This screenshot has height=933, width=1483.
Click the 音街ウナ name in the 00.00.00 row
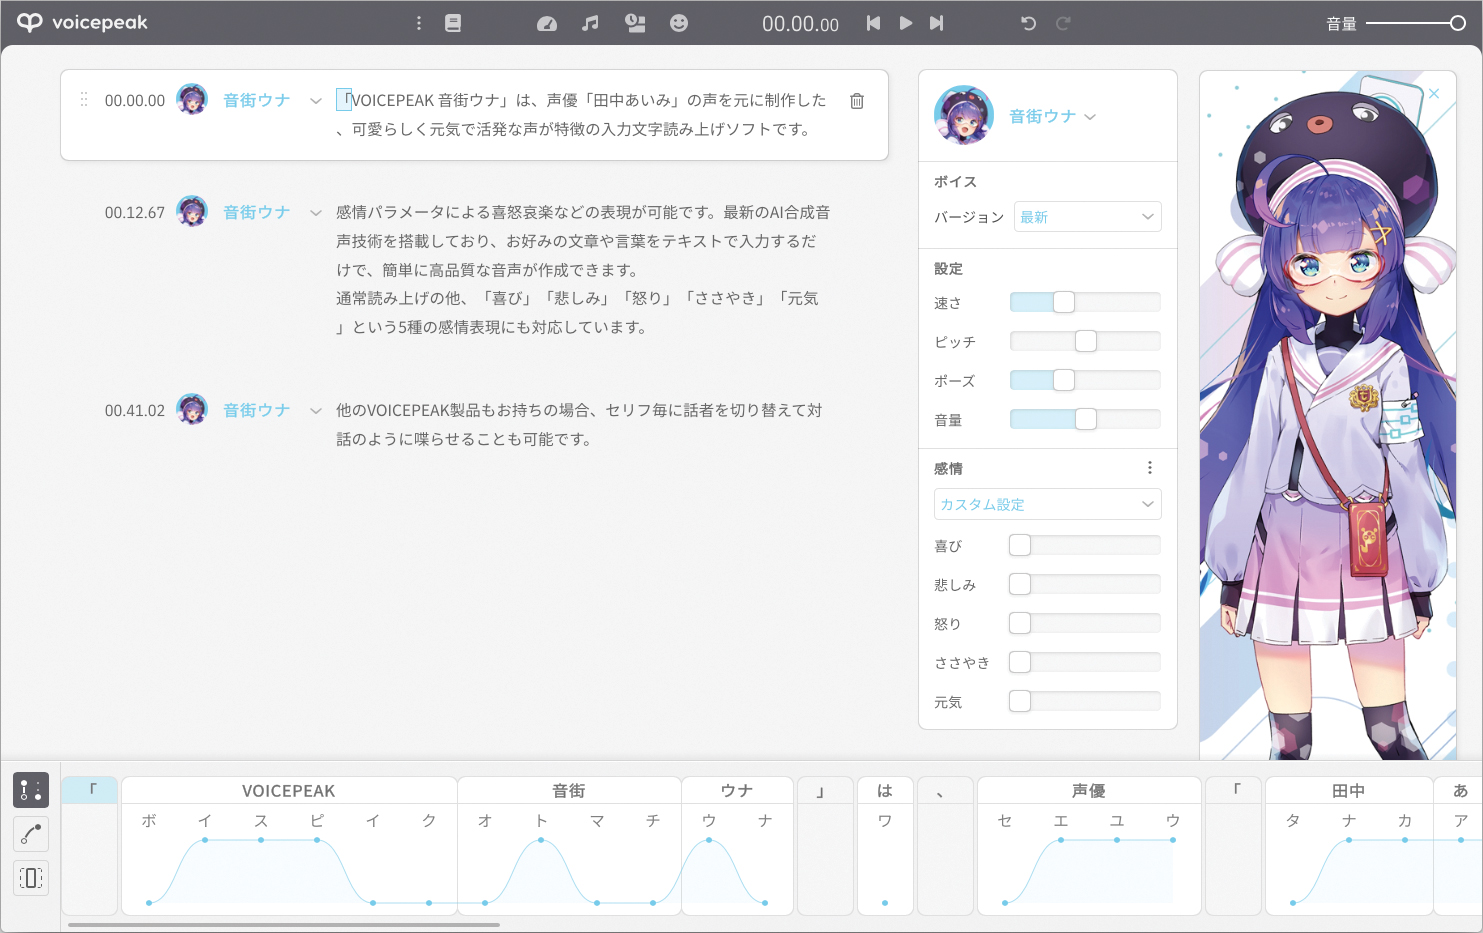257,100
